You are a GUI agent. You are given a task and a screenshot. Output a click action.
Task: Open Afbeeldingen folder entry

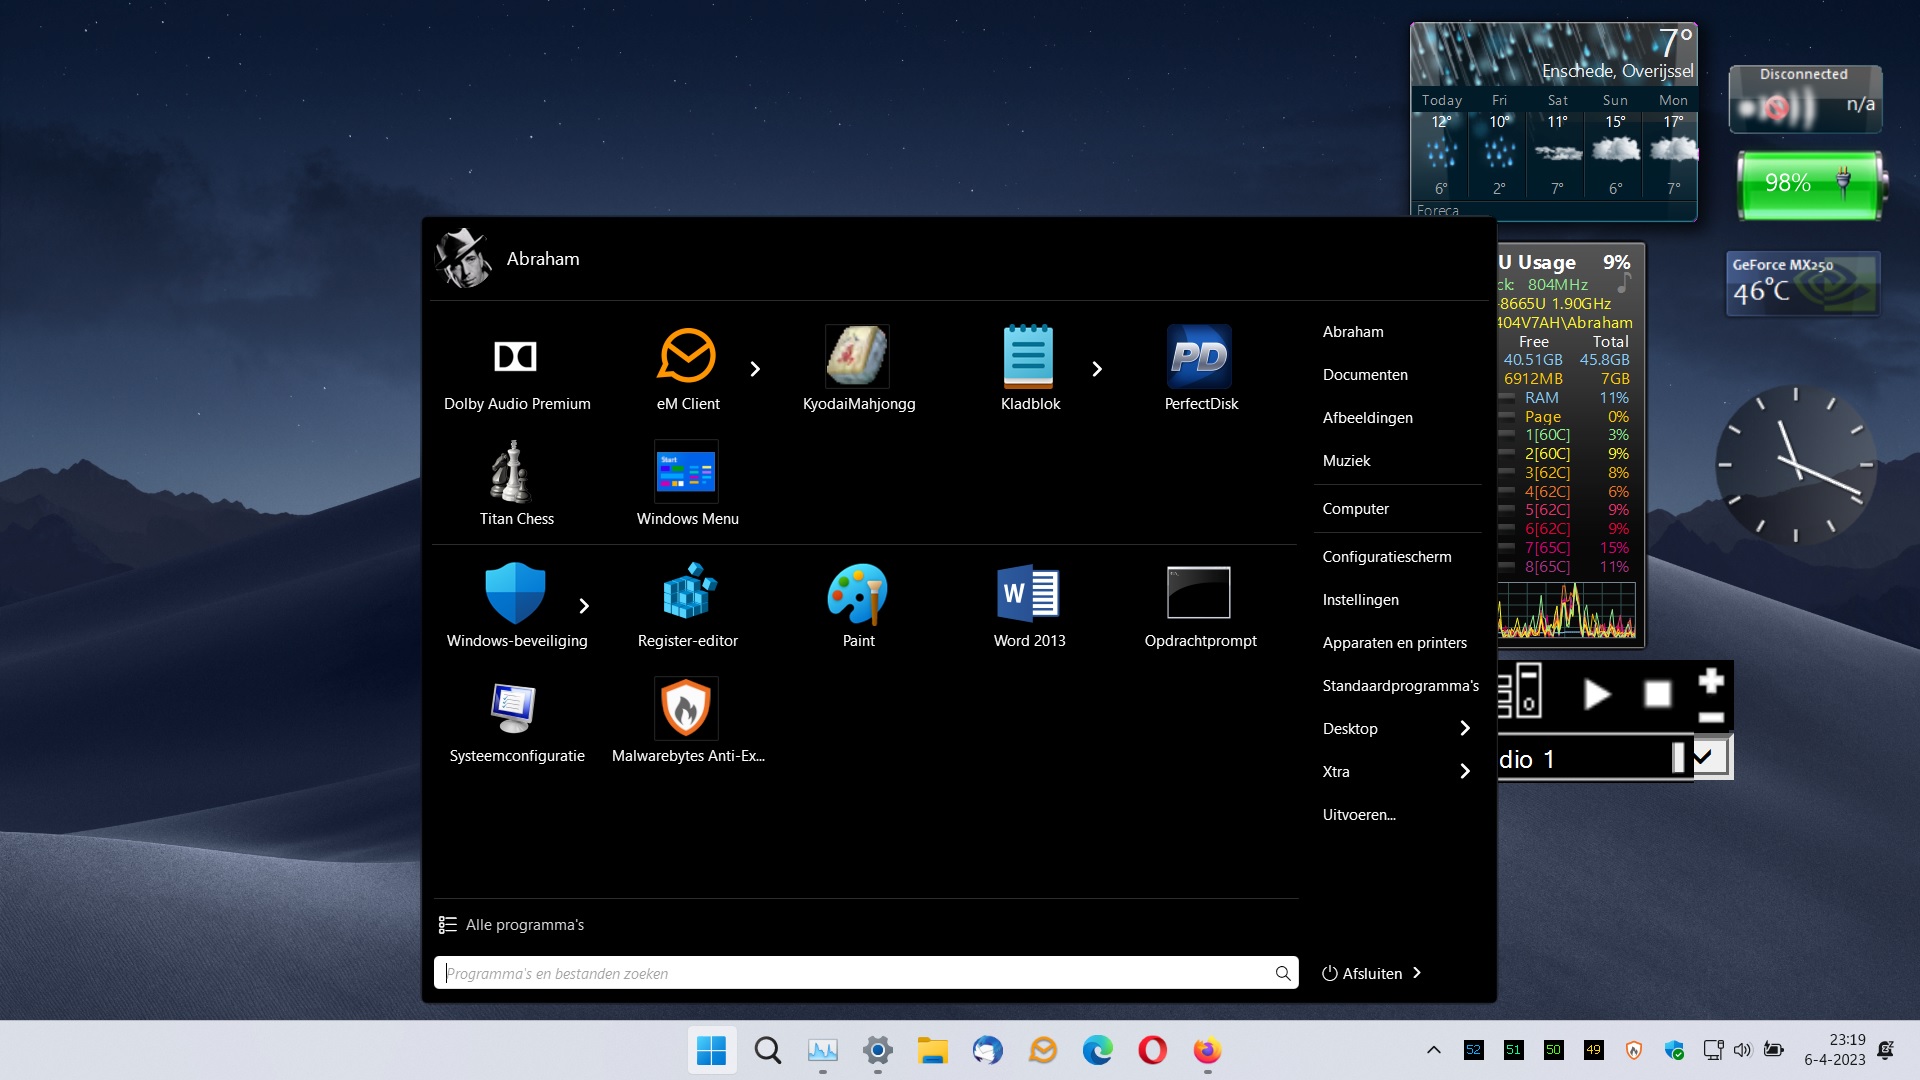tap(1367, 417)
